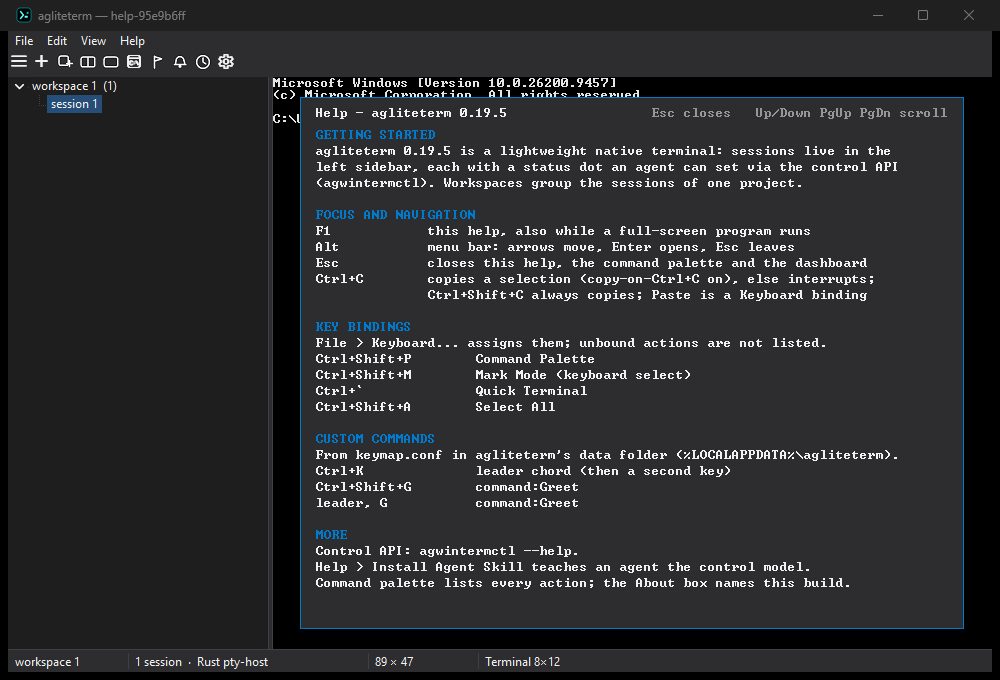
Task: Click the Ctrl+Shift+G command:Greet row
Action: [447, 487]
